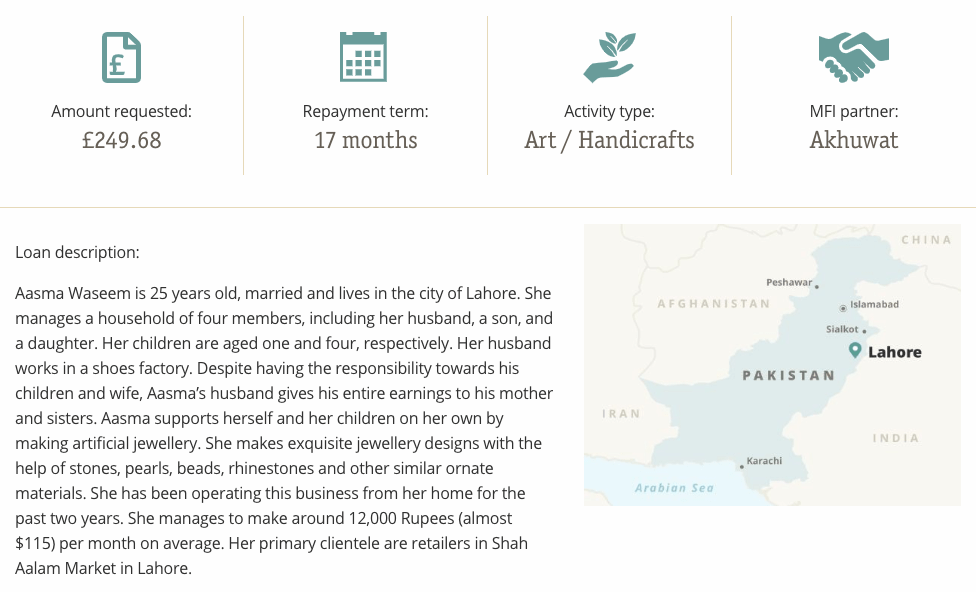The width and height of the screenshot is (976, 592).
Task: Open the Akhuwat MFI partner name
Action: [853, 140]
